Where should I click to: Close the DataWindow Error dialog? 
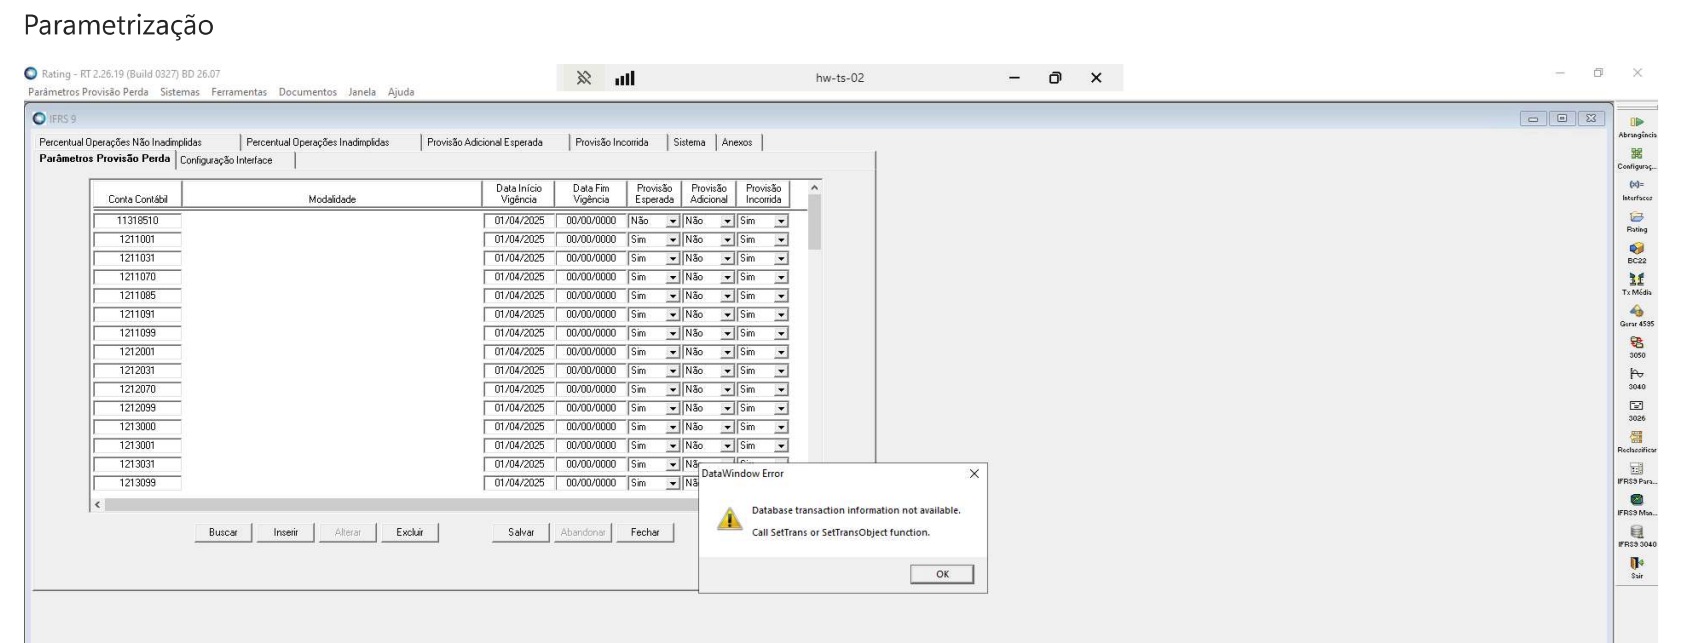tap(974, 474)
